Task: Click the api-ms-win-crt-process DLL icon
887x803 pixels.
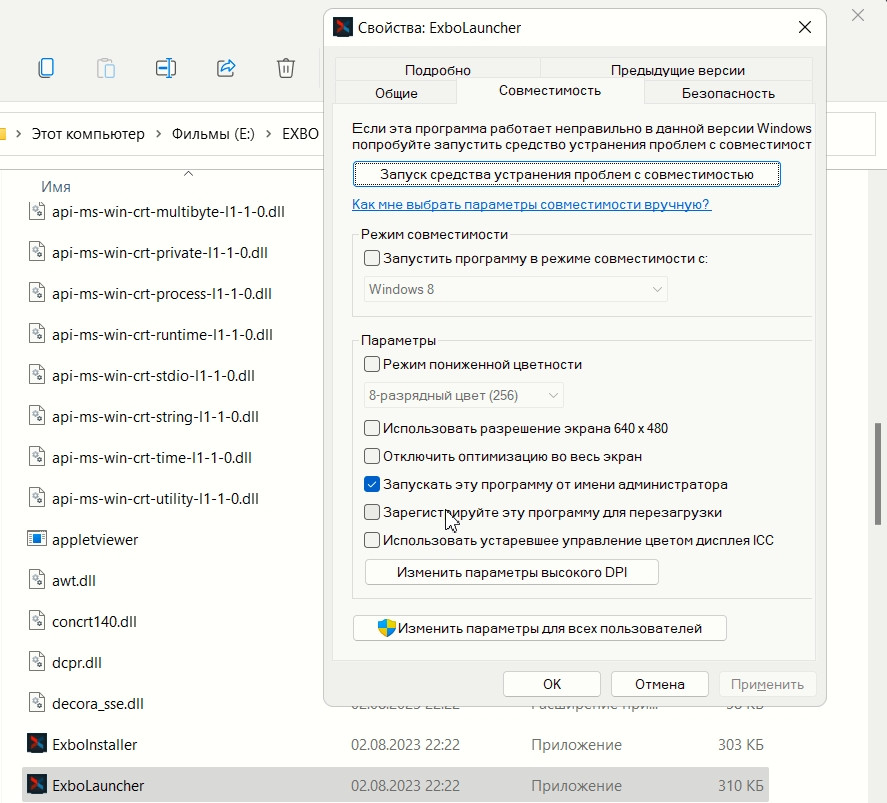Action: [37, 293]
